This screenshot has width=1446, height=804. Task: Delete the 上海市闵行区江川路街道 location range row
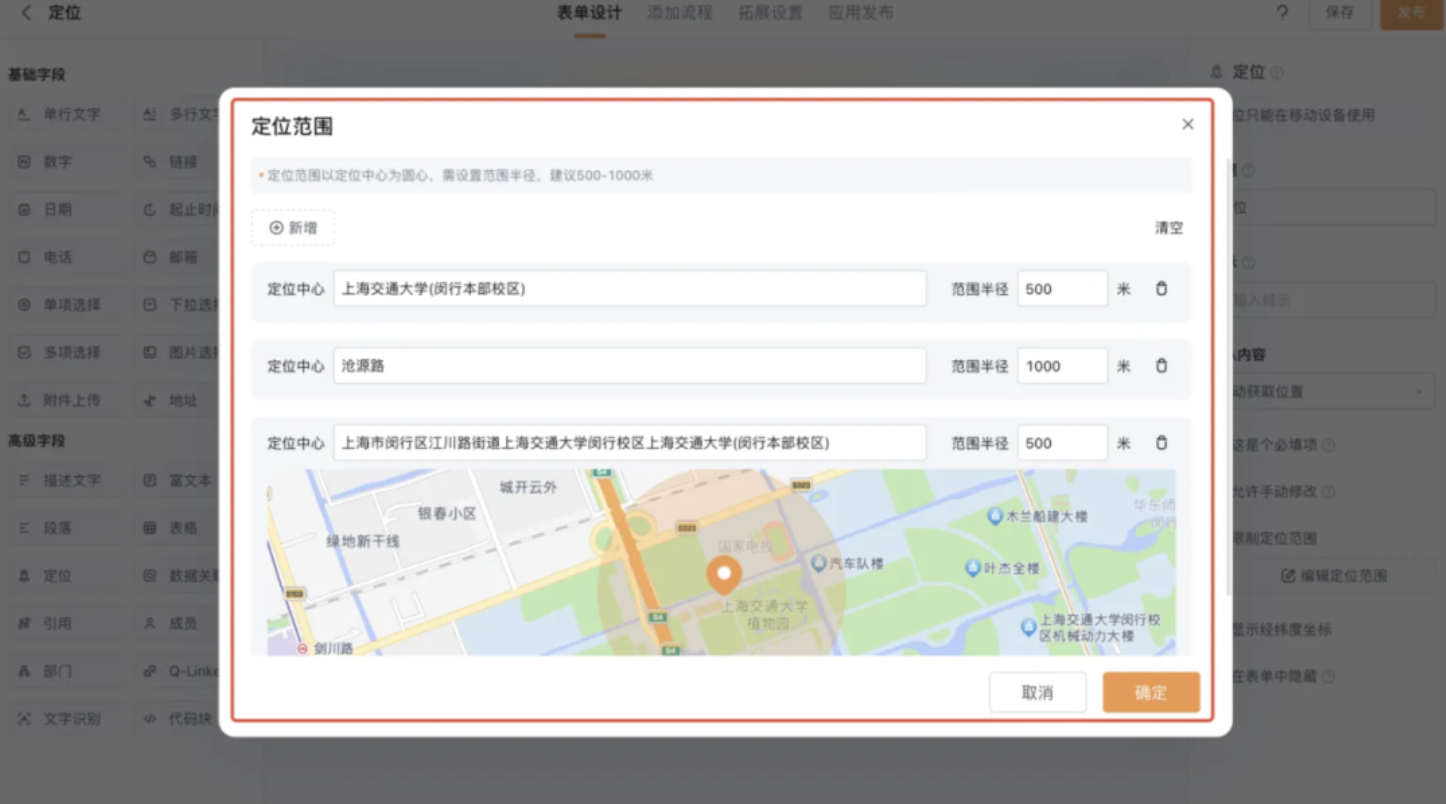click(x=1161, y=443)
